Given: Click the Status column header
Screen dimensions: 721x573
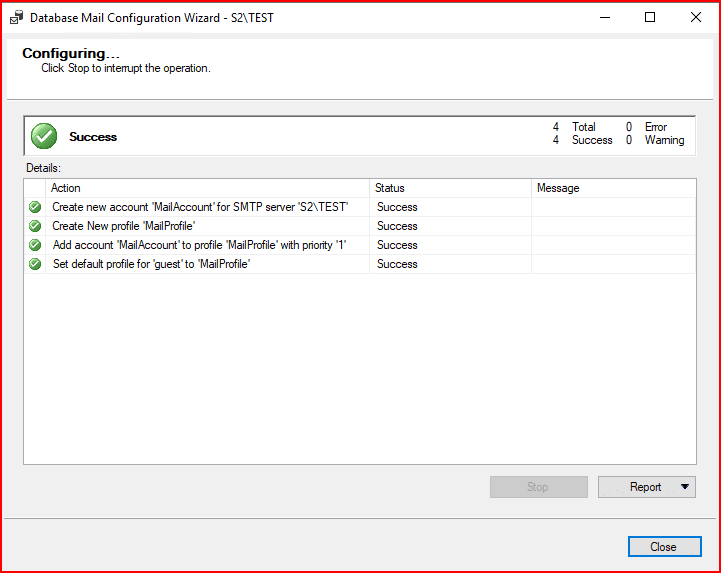Looking at the screenshot, I should point(450,188).
